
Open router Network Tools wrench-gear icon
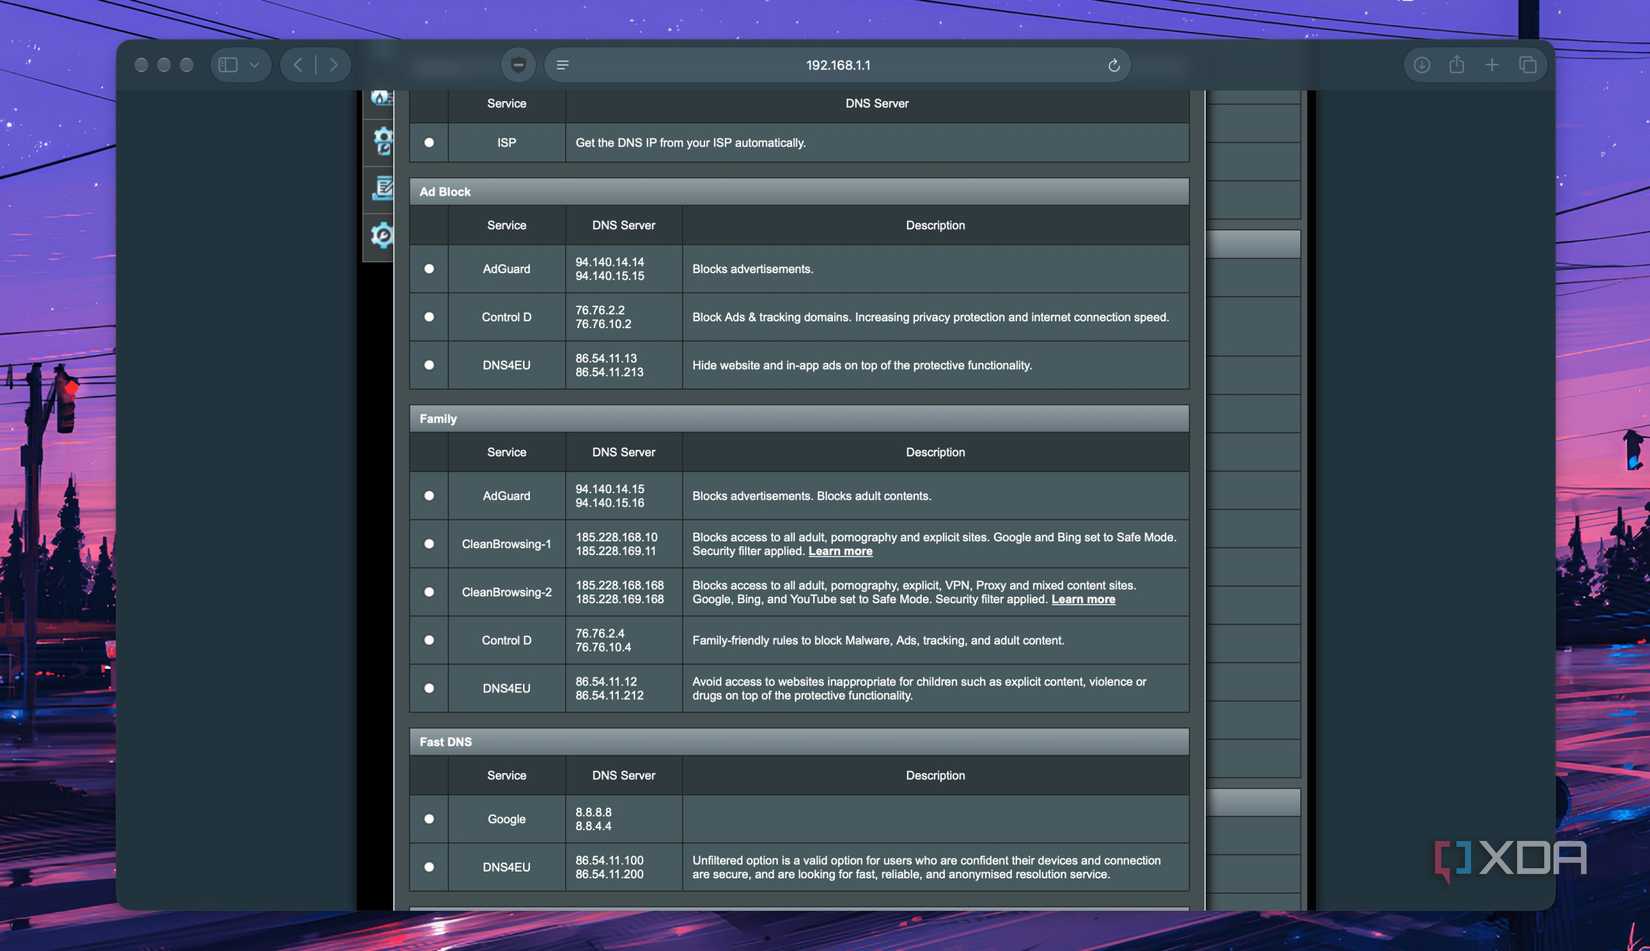(382, 235)
